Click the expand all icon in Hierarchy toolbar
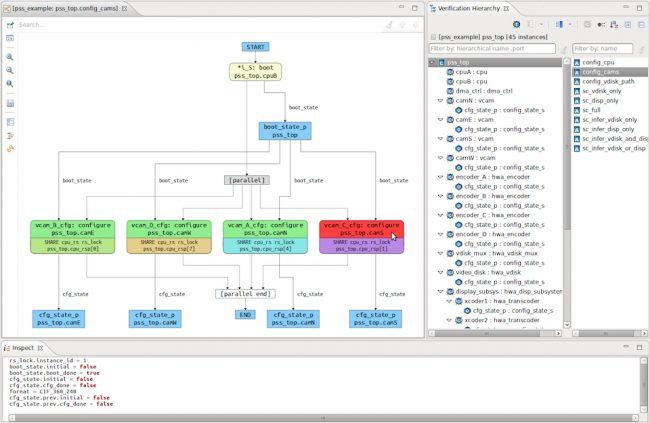Viewport: 650px width, 423px height. point(628,25)
